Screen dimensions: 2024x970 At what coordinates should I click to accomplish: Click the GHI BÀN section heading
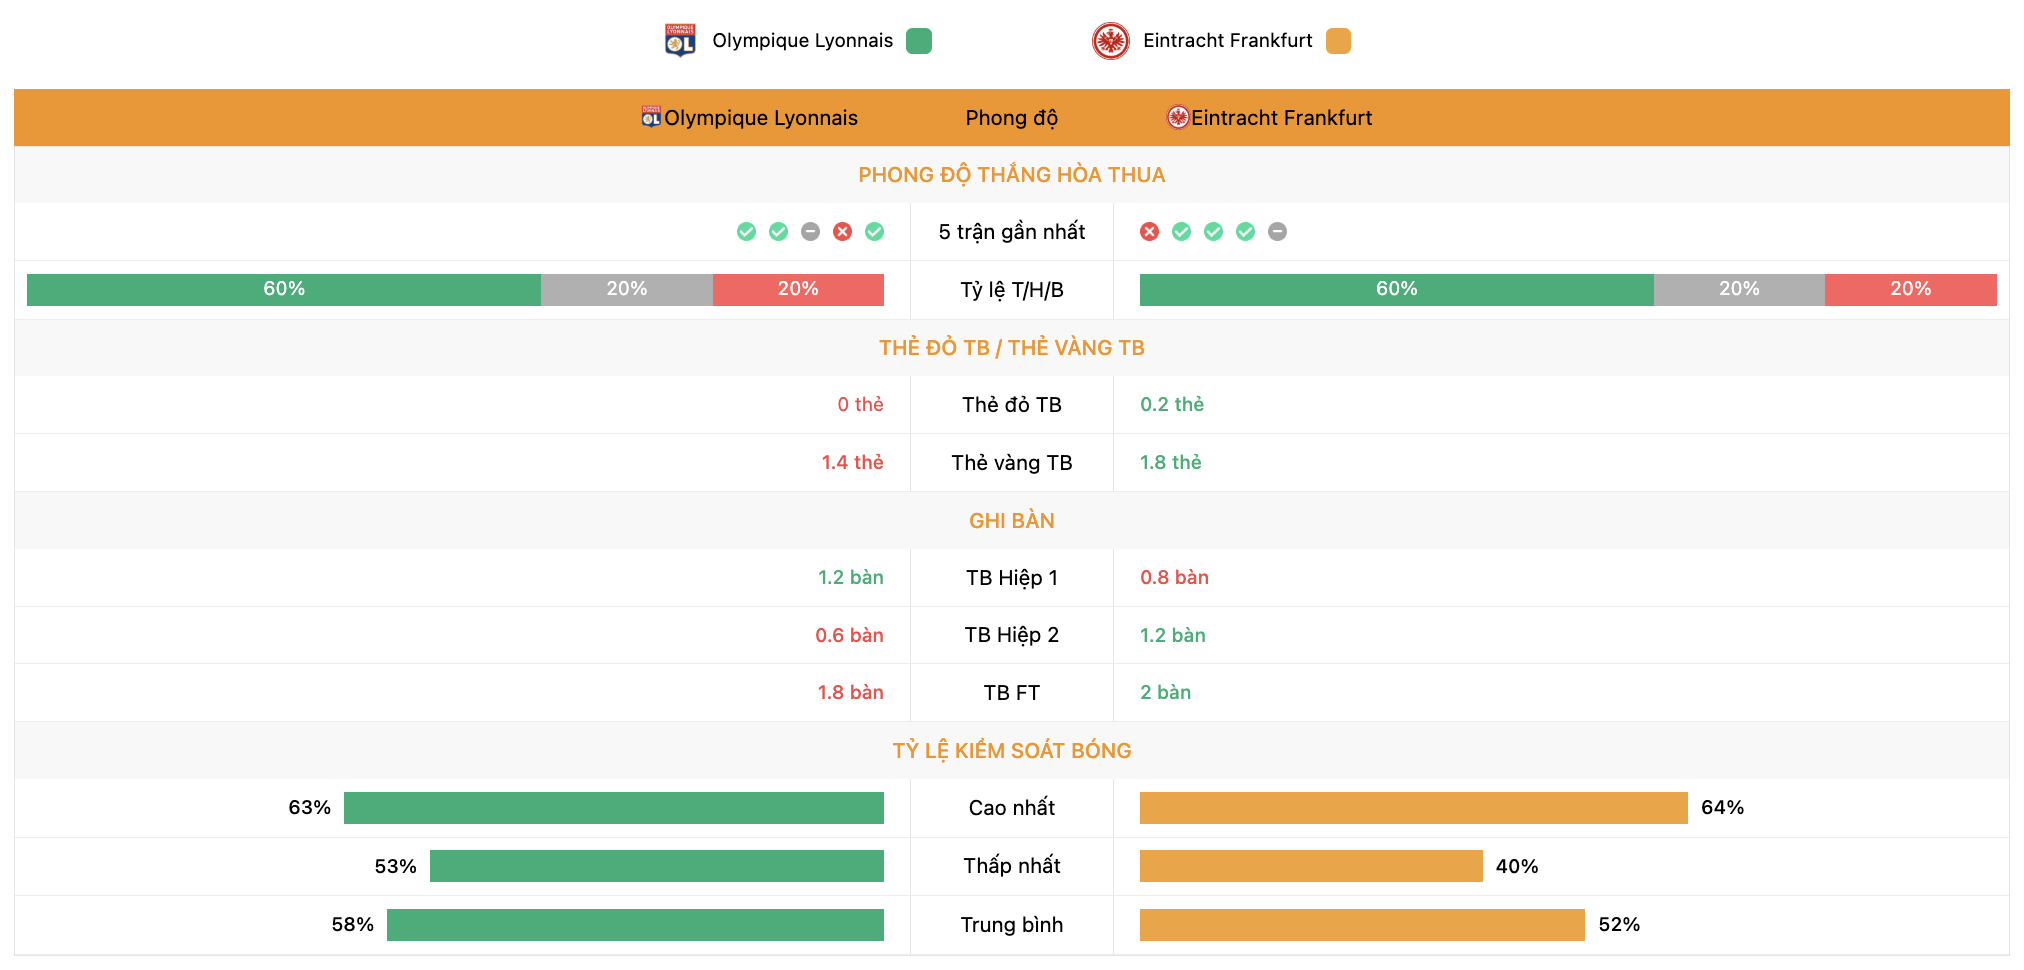[x=1011, y=521]
